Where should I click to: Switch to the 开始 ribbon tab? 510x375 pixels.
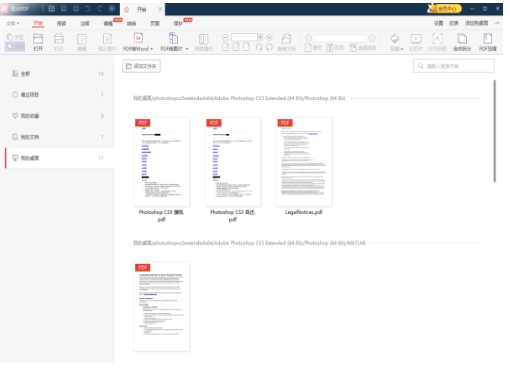tap(38, 23)
